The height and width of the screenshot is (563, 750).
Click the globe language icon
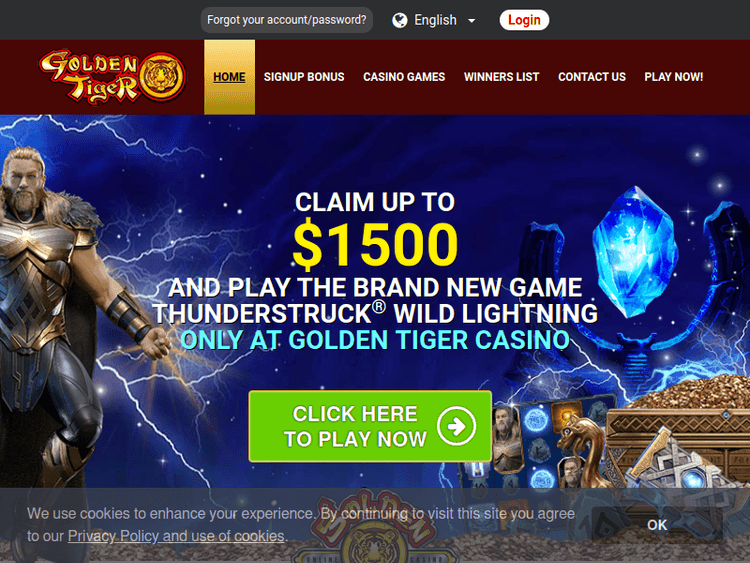click(399, 20)
